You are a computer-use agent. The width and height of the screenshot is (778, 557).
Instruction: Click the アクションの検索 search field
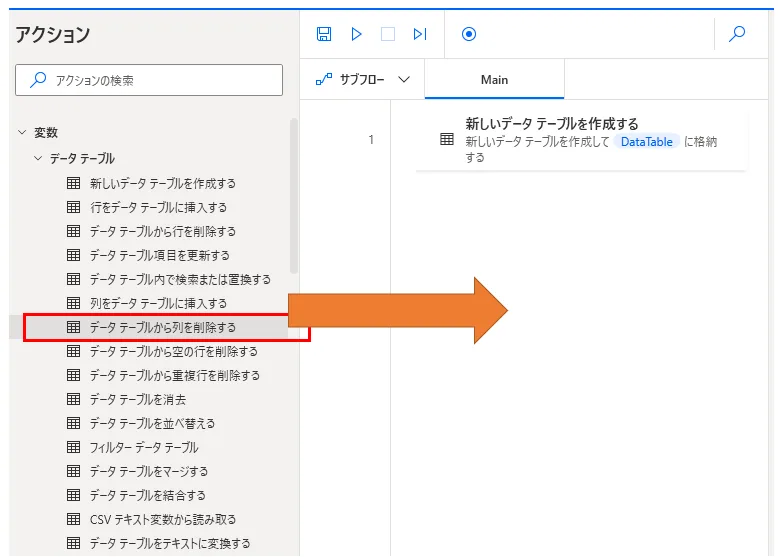[x=149, y=80]
